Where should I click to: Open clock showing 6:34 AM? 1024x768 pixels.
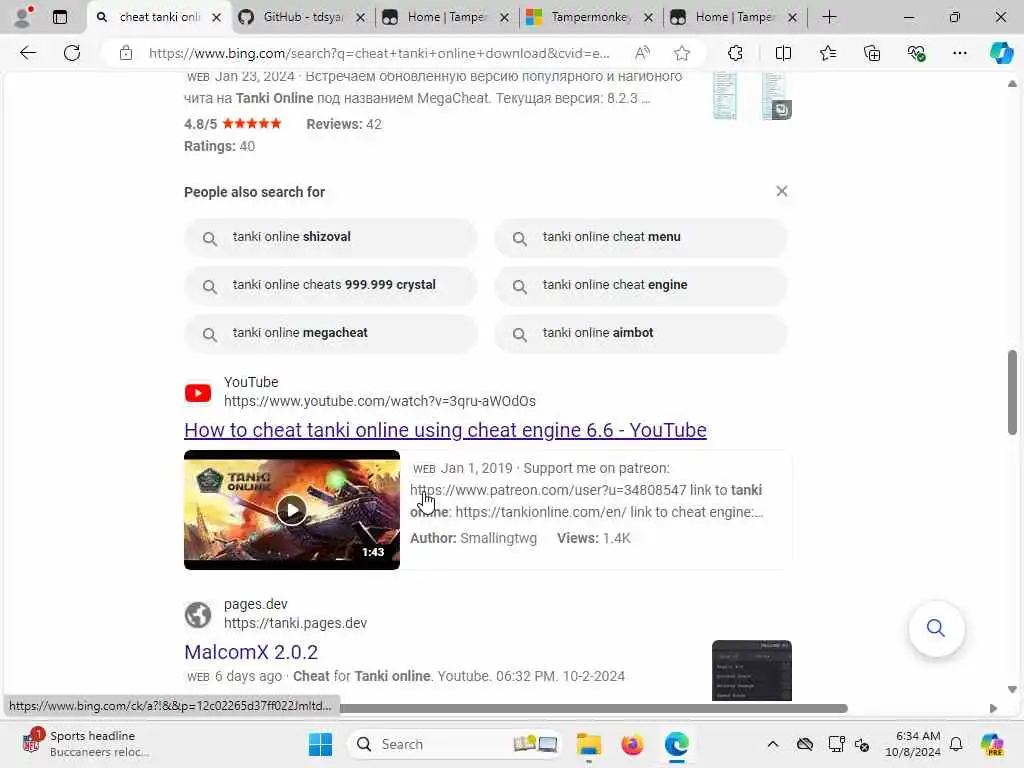point(913,744)
